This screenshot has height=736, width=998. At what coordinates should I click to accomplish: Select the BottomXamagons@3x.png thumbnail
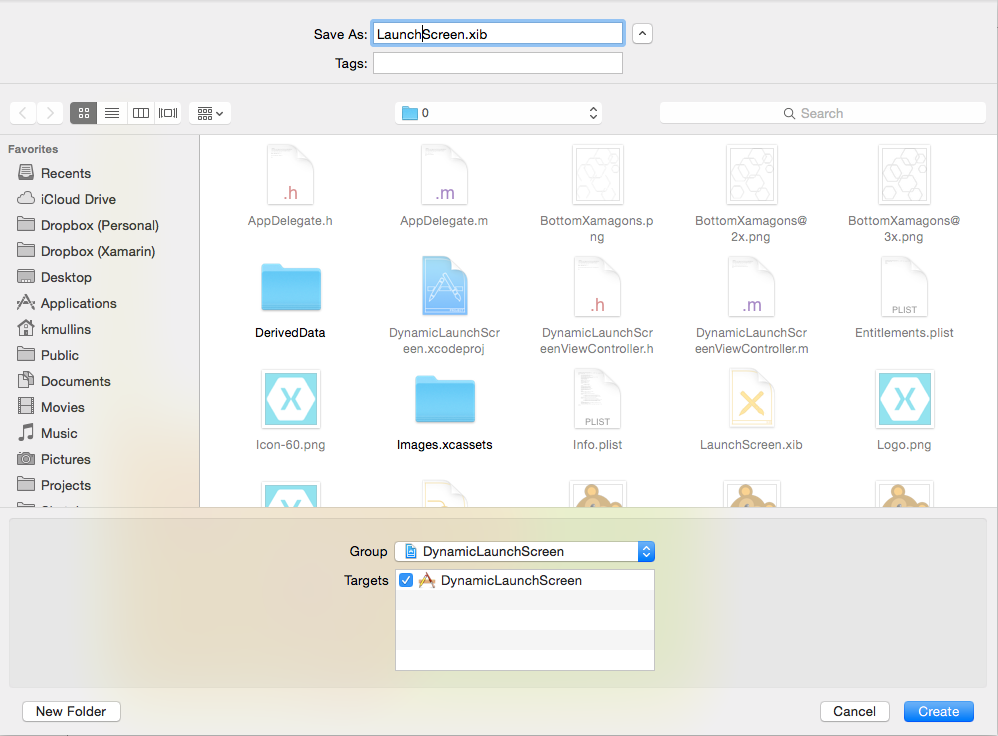pos(904,175)
